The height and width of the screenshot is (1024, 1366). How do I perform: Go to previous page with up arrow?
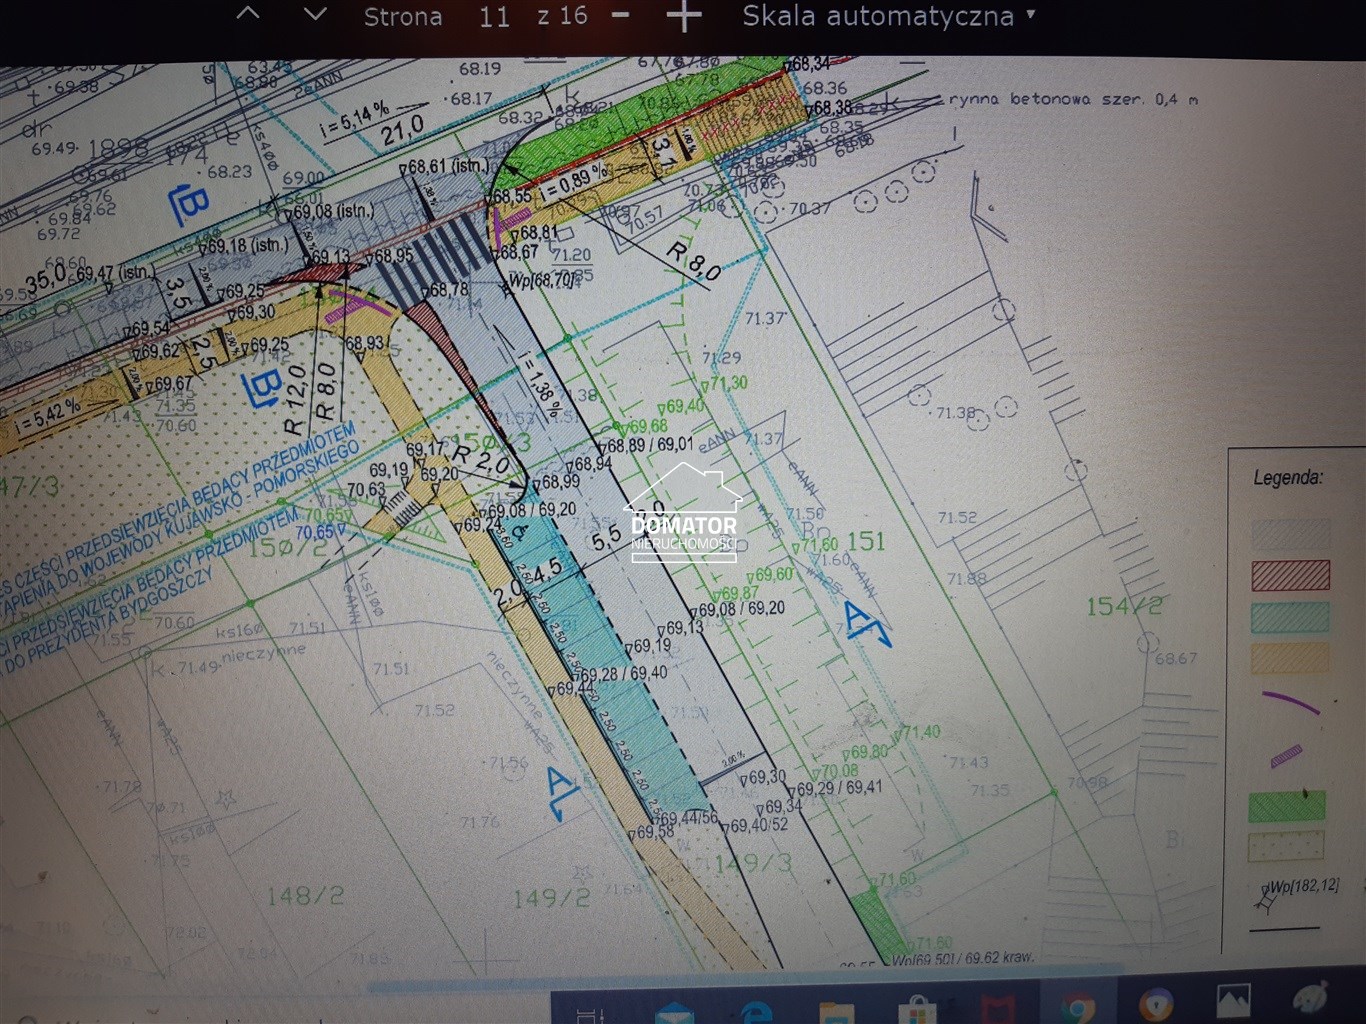pos(248,15)
